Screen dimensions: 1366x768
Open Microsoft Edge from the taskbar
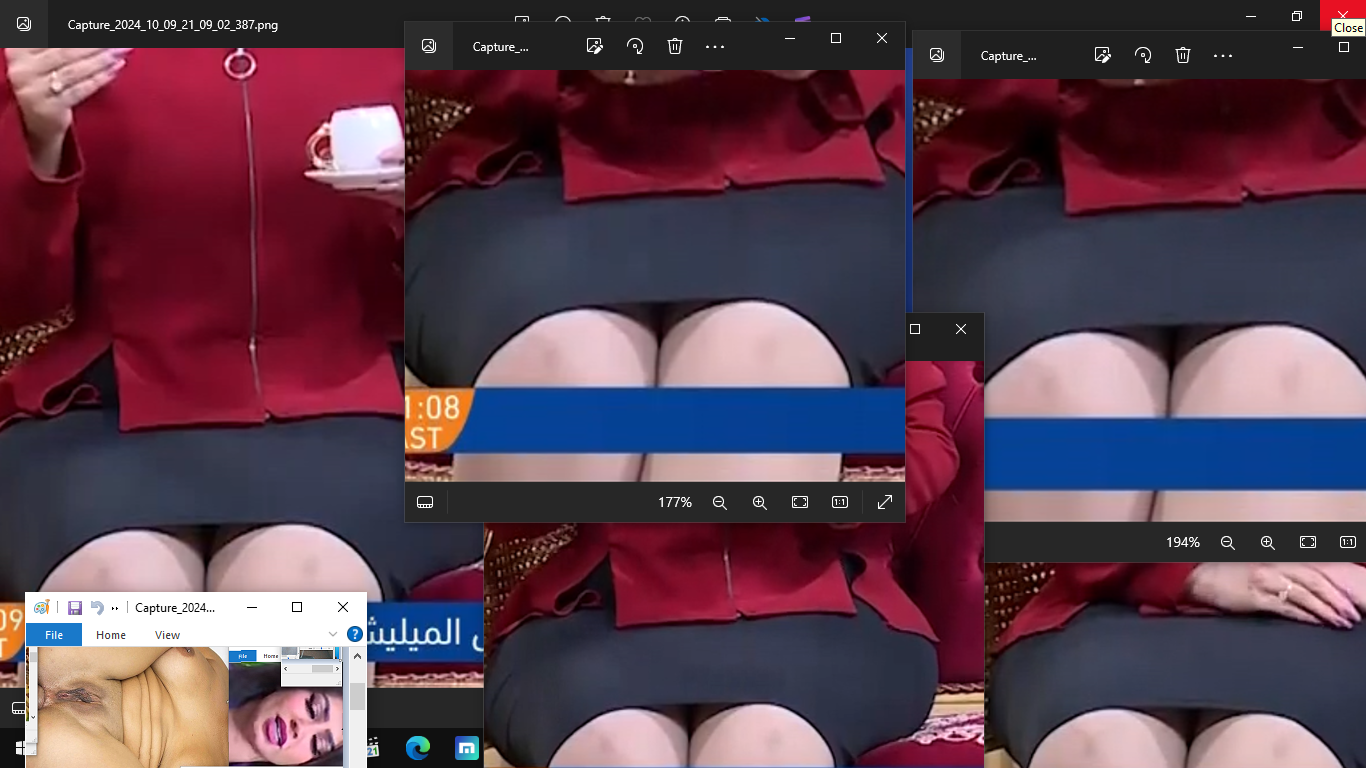[418, 748]
